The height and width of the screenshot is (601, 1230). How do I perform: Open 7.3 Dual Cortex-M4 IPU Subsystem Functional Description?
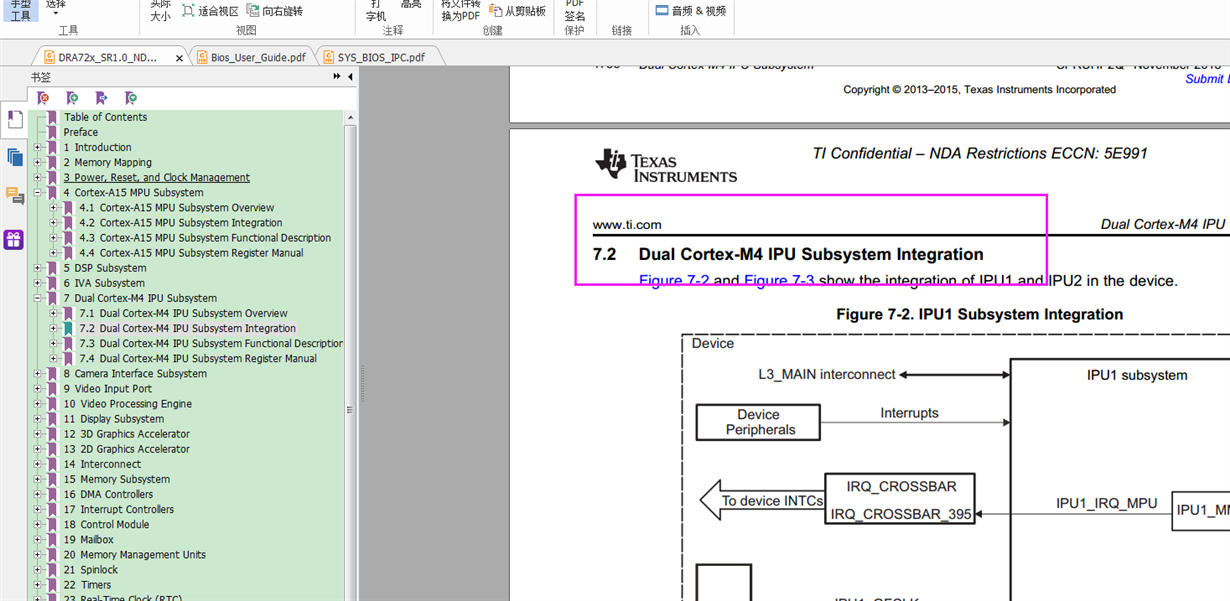click(x=211, y=343)
